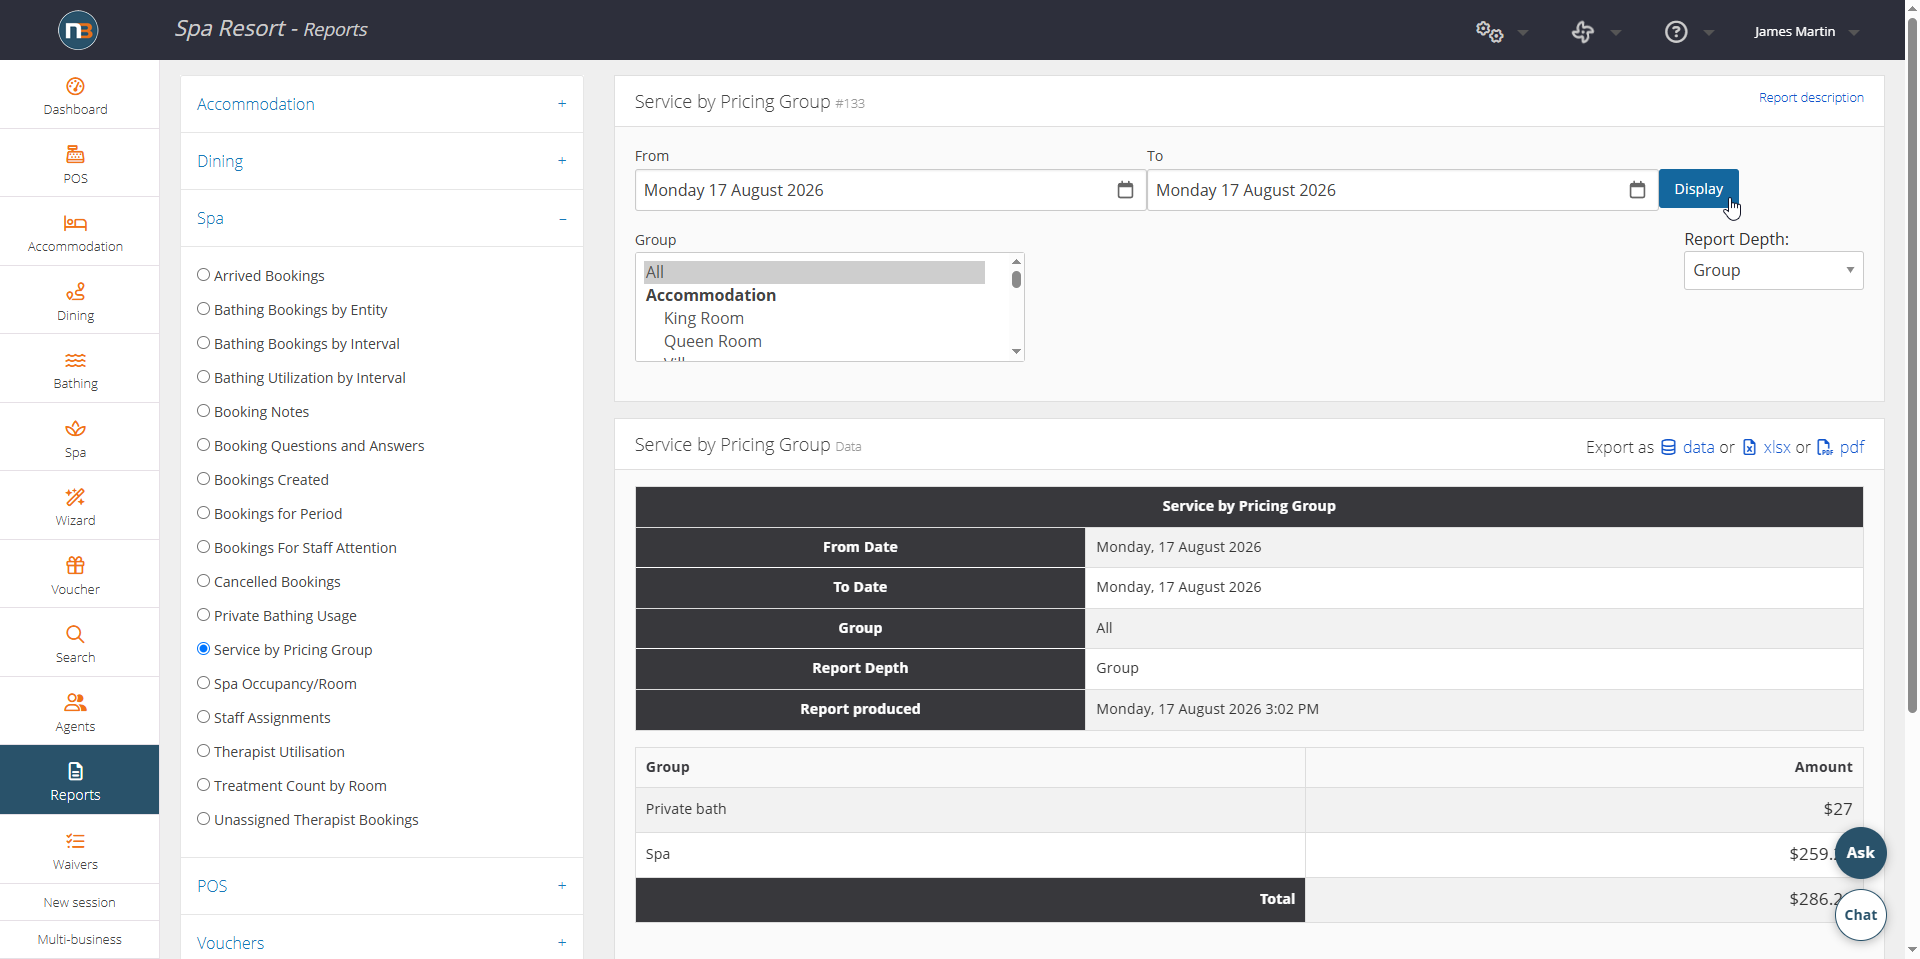The width and height of the screenshot is (1920, 959).
Task: Open the James Martin user menu
Action: (1806, 32)
